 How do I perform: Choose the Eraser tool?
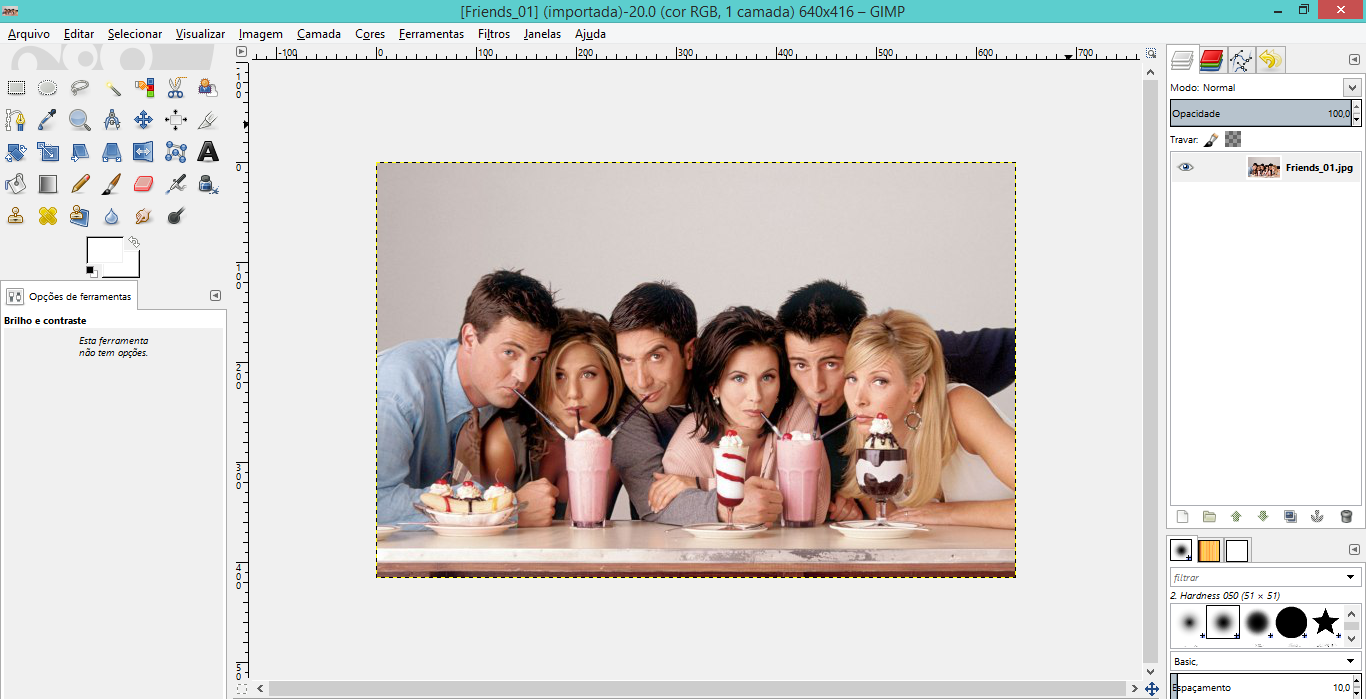coord(144,184)
